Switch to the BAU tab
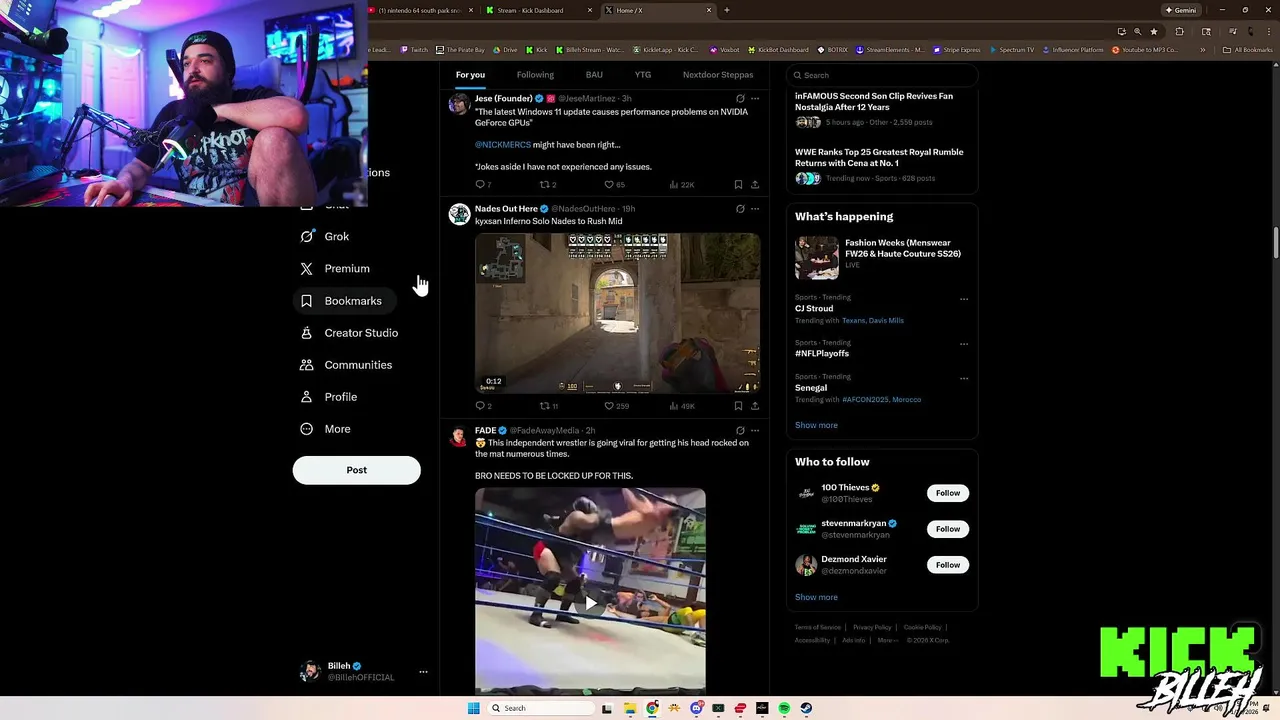This screenshot has width=1280, height=720. [594, 75]
